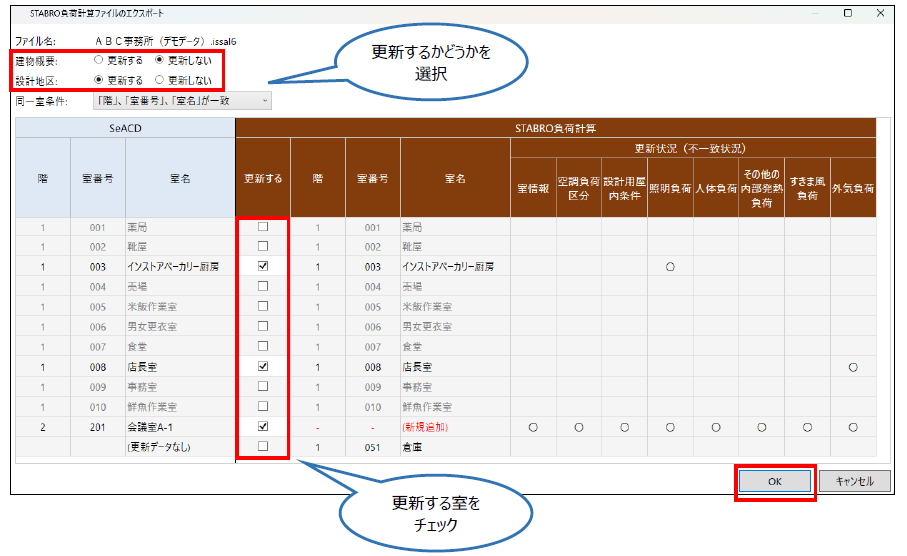Click the 更新する column header

(263, 178)
